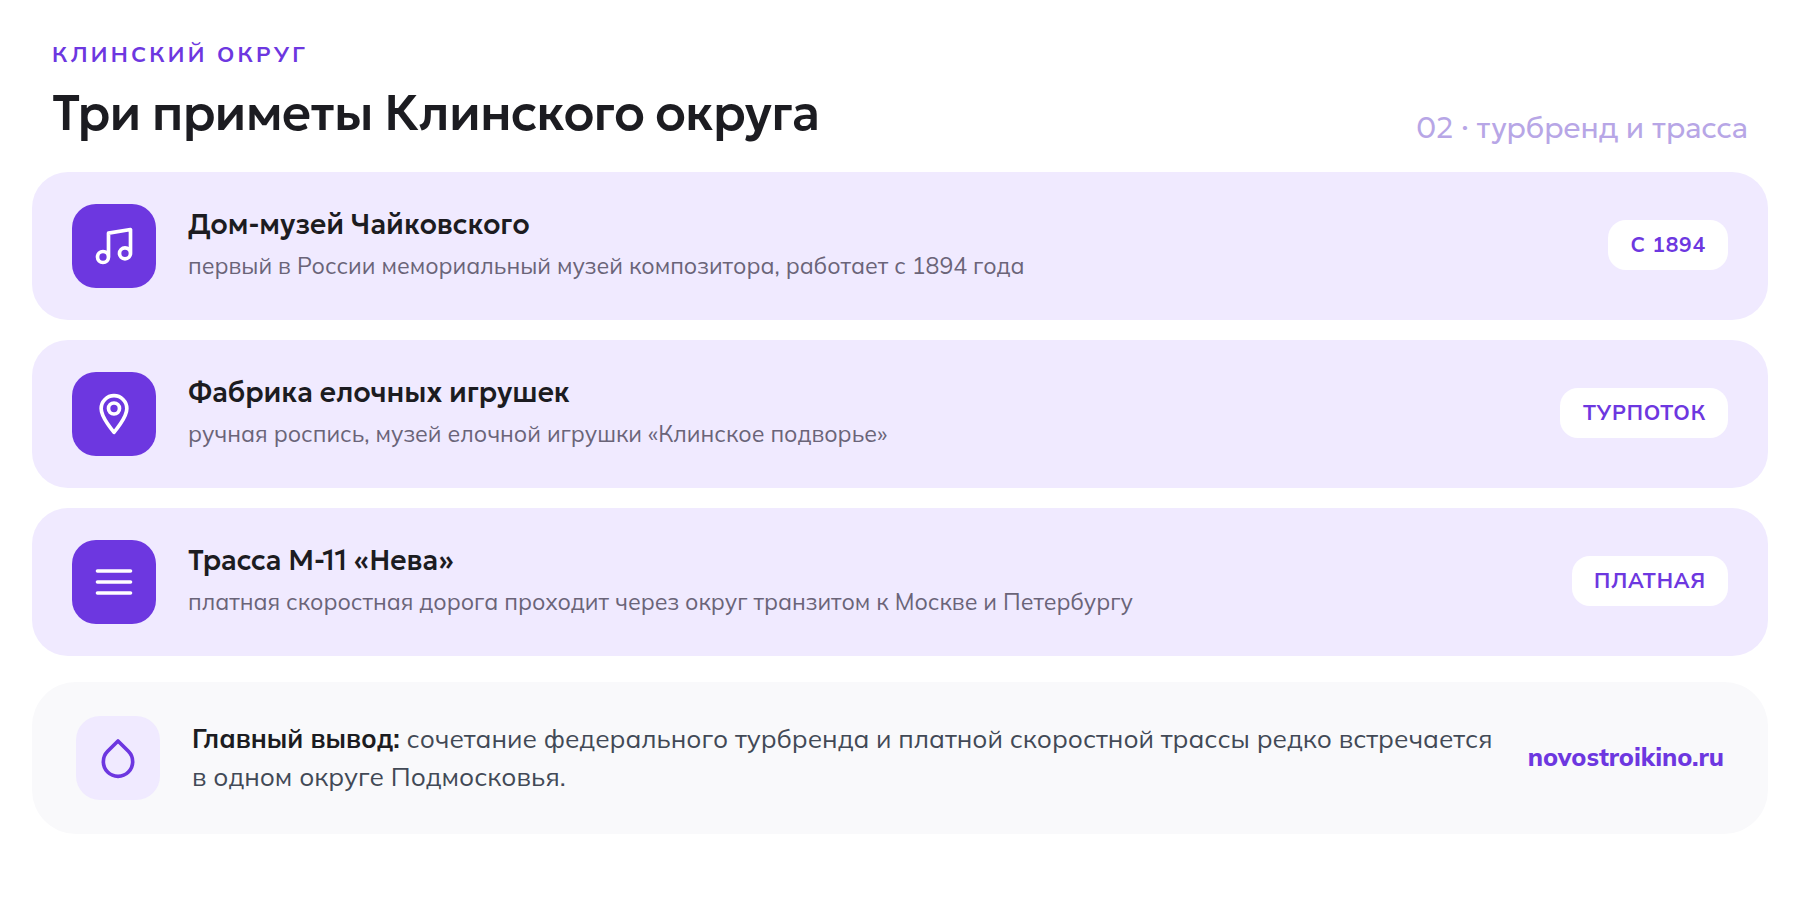
Task: Click the «02 · турбренд и трасса» caption
Action: tap(1582, 129)
